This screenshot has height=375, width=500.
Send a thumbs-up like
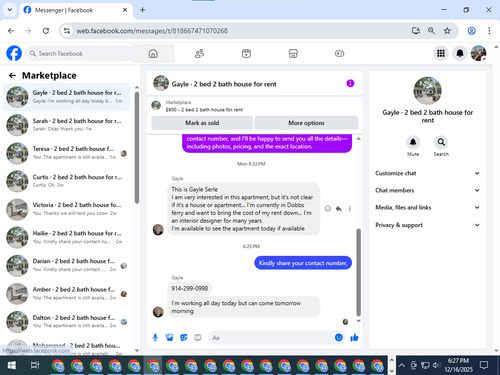point(354,338)
